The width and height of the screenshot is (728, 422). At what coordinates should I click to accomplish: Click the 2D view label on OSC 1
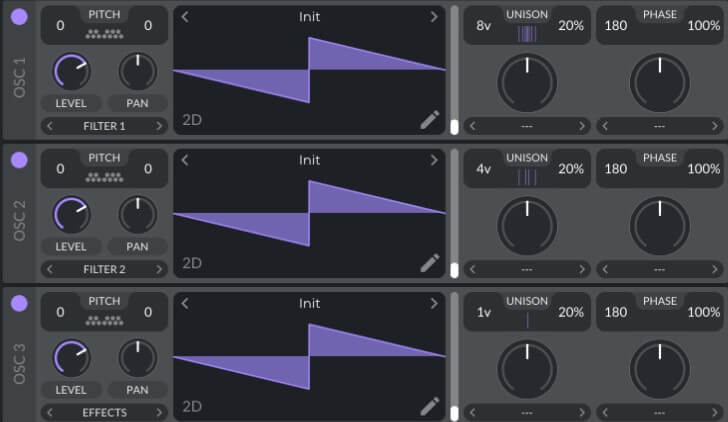click(x=192, y=120)
